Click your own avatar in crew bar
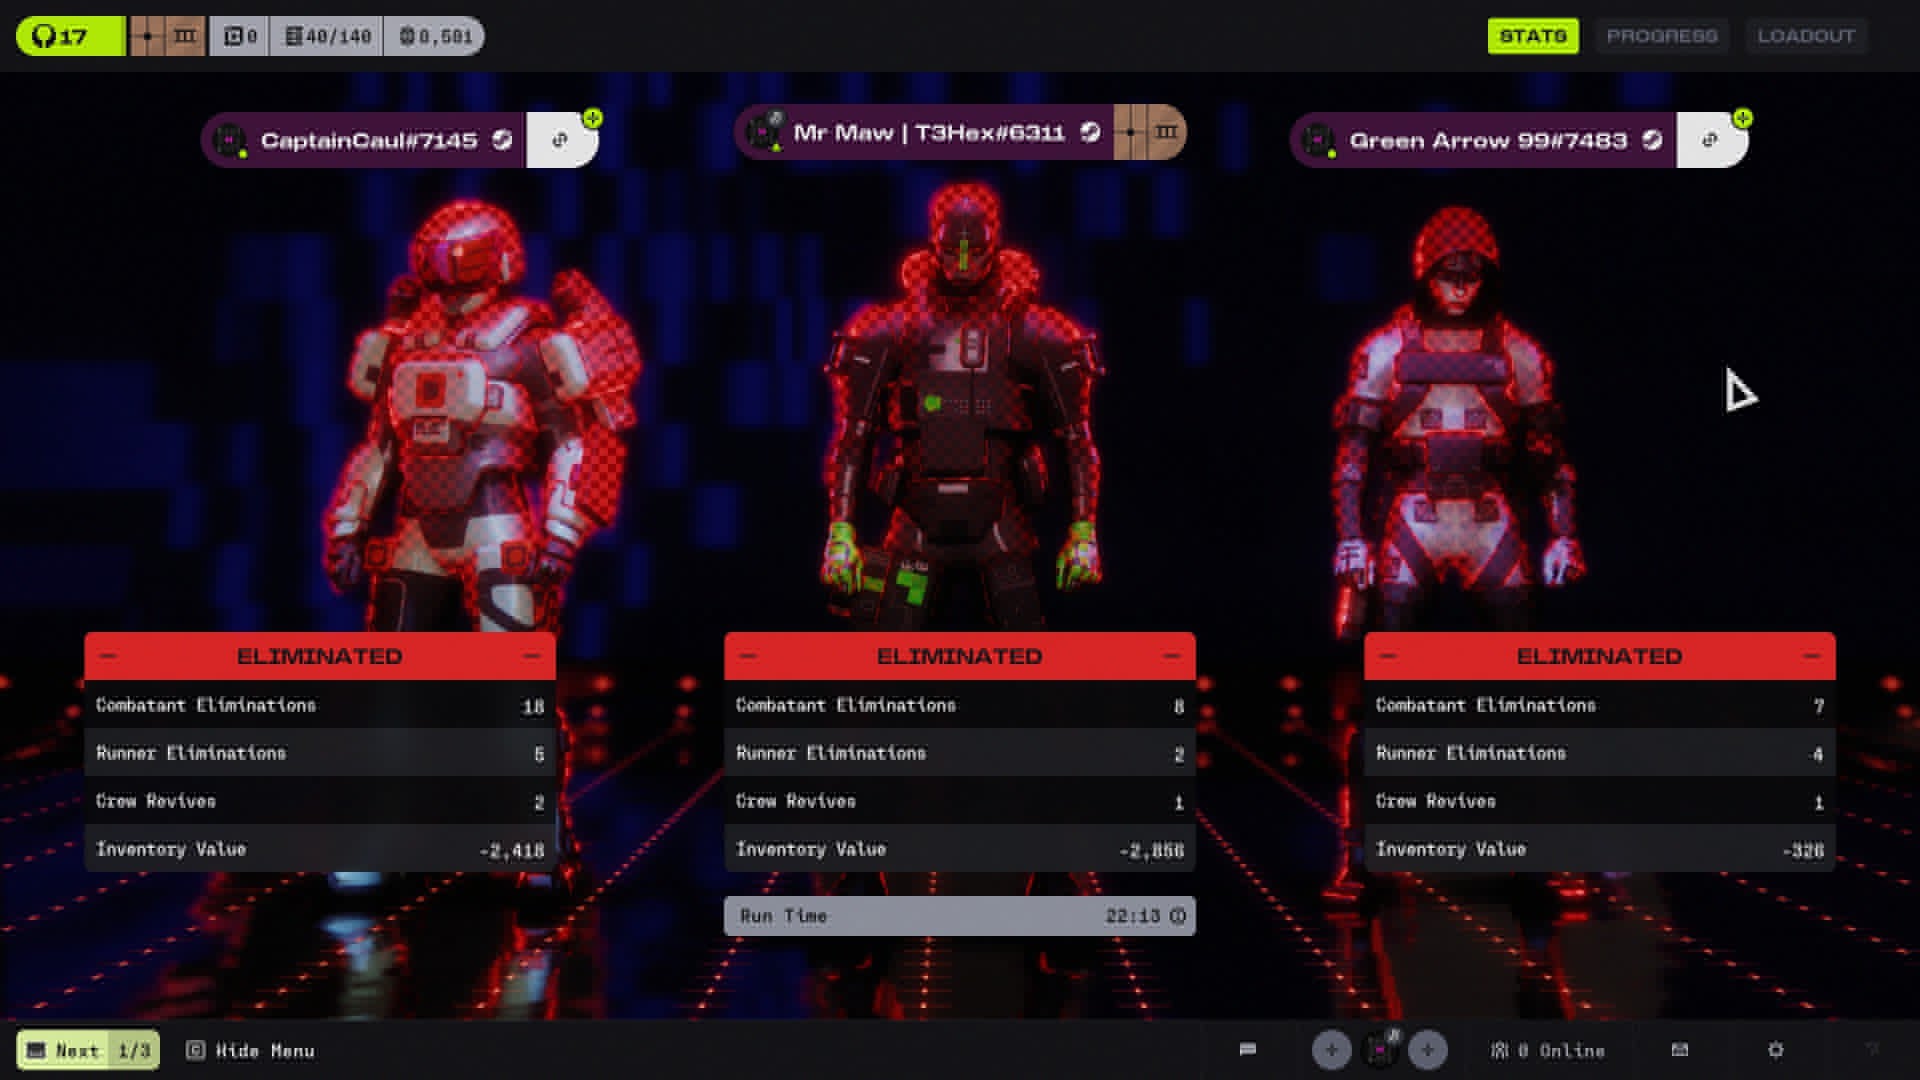 coord(1380,1050)
